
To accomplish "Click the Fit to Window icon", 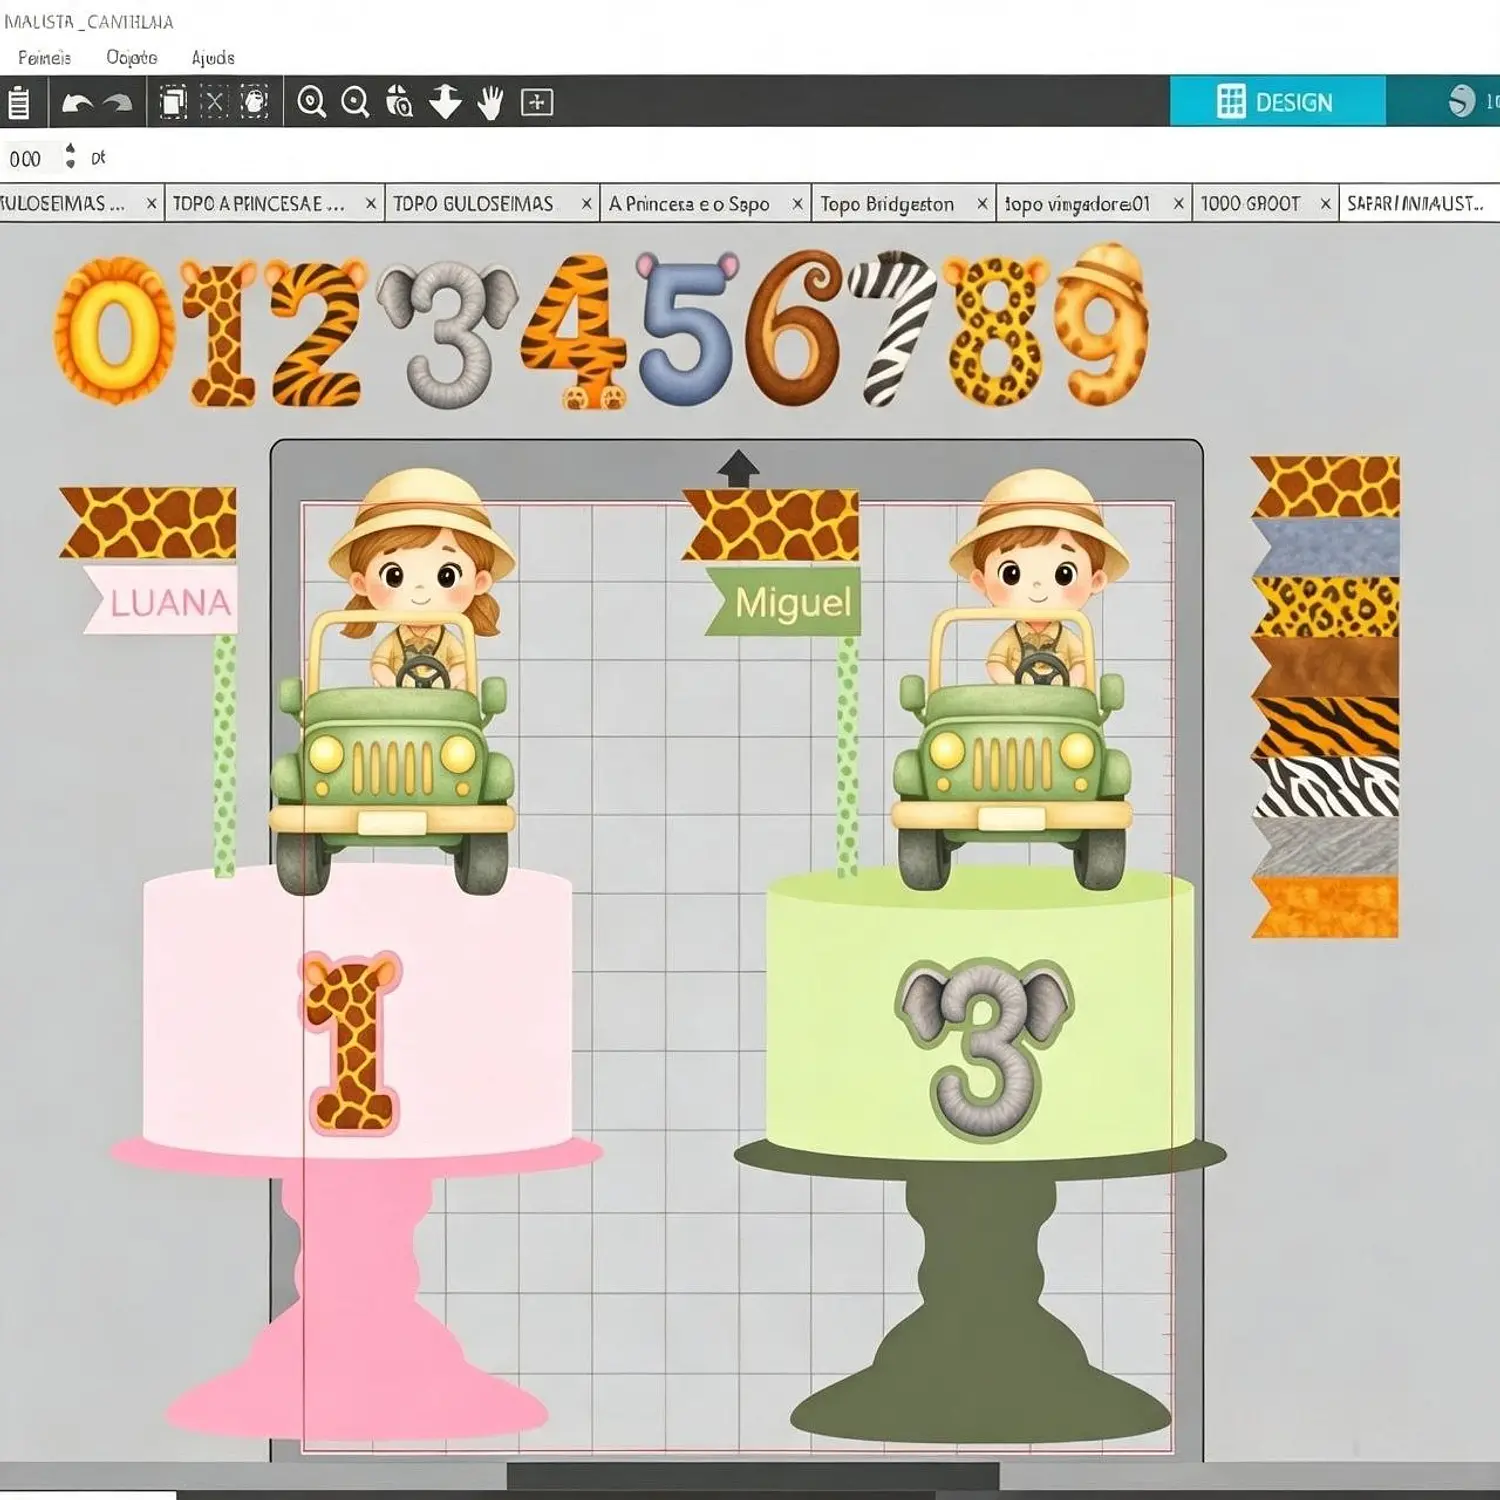I will pyautogui.click(x=537, y=102).
